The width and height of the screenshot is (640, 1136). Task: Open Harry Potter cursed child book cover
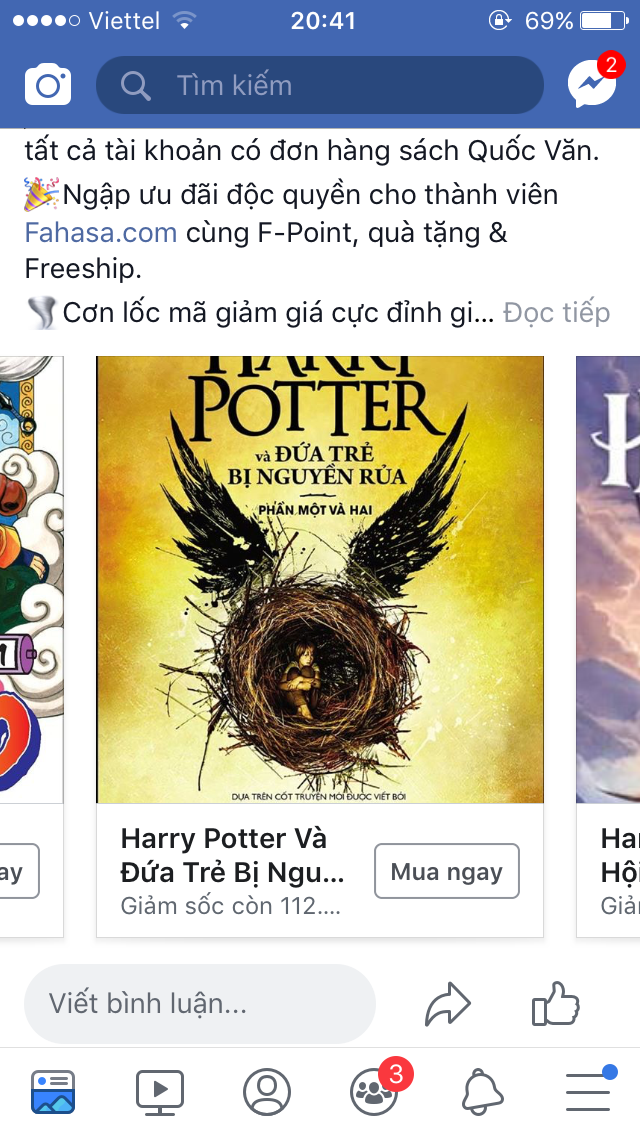(x=320, y=580)
